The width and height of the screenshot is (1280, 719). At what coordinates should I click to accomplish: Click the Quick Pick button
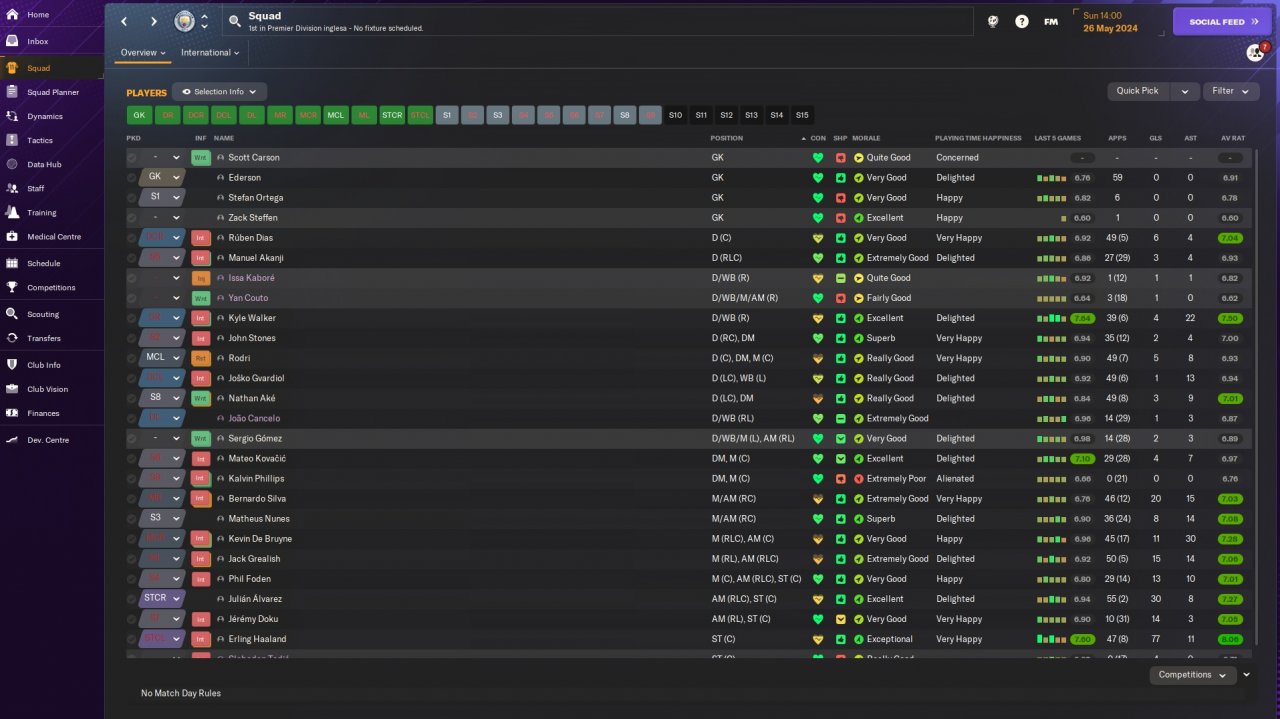pyautogui.click(x=1138, y=91)
